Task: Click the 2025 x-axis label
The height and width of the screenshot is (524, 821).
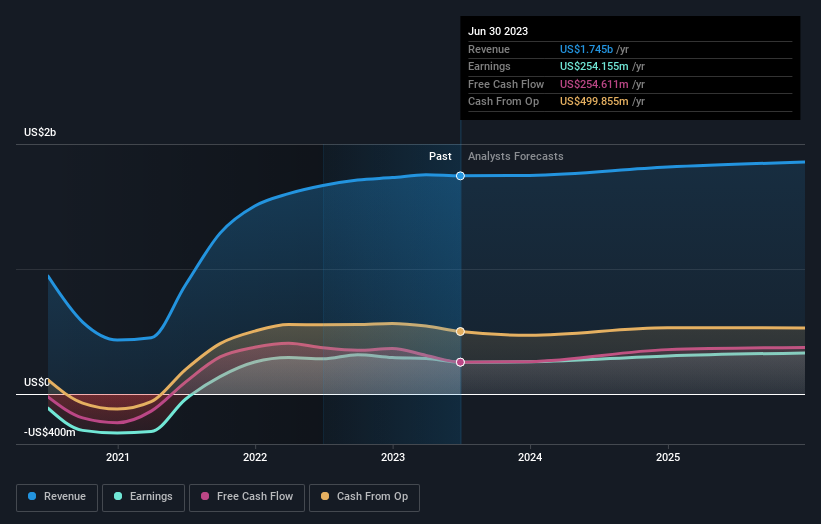Action: 668,457
